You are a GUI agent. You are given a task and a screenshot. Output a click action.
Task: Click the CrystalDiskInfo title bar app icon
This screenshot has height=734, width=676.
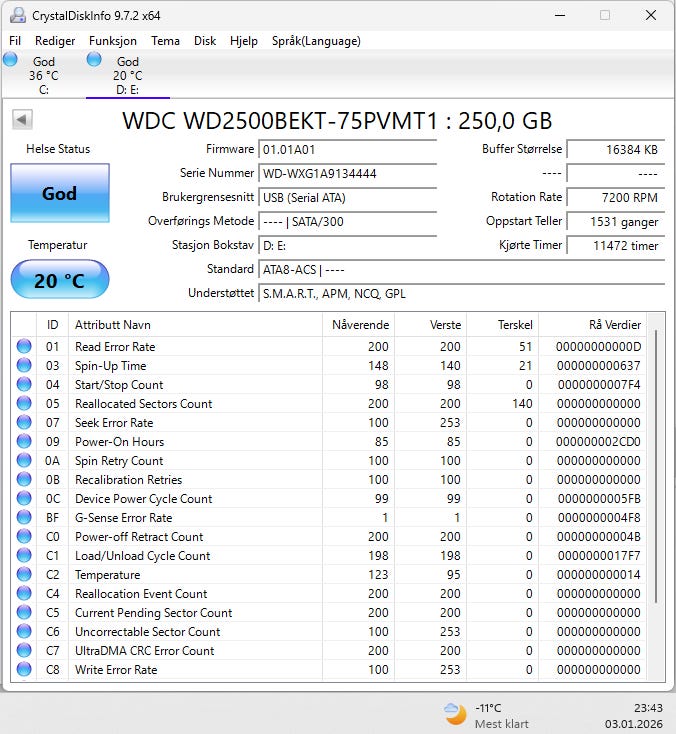coord(16,15)
